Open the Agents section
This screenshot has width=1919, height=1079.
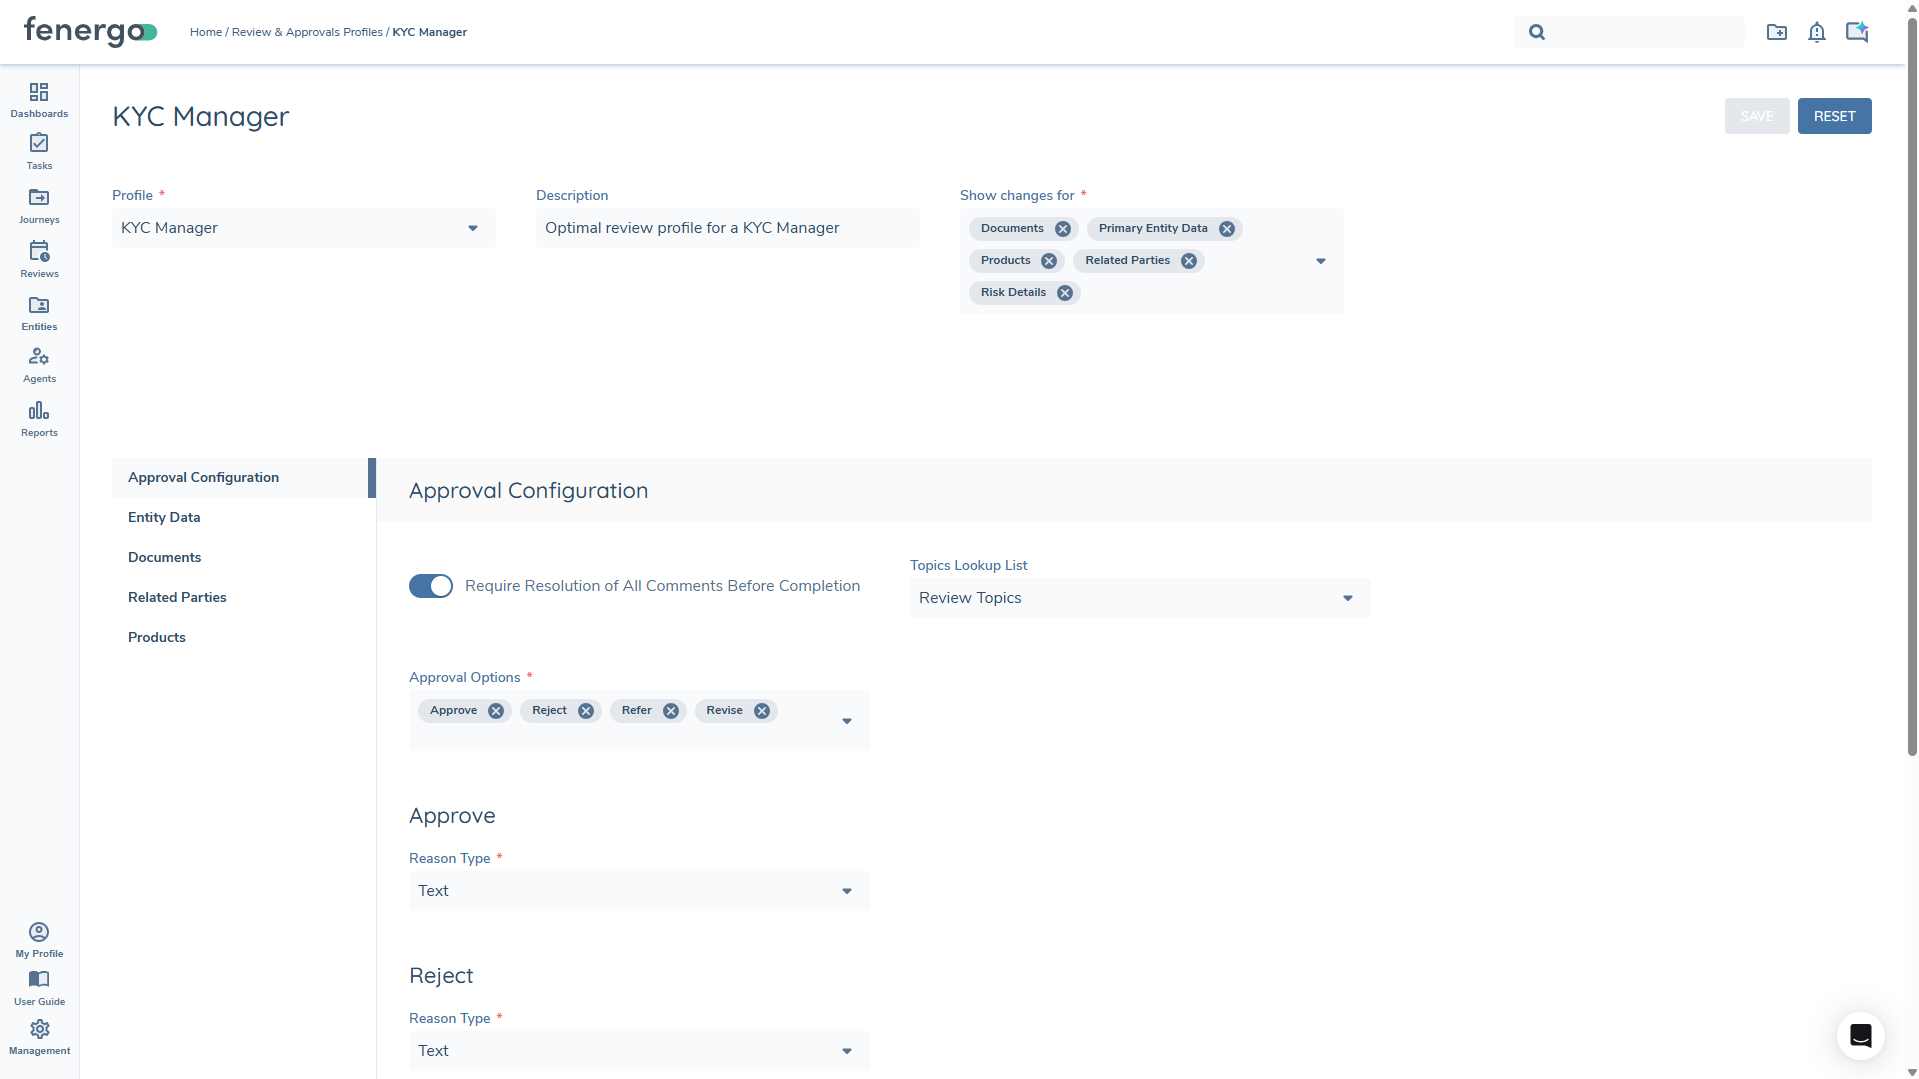pyautogui.click(x=39, y=364)
